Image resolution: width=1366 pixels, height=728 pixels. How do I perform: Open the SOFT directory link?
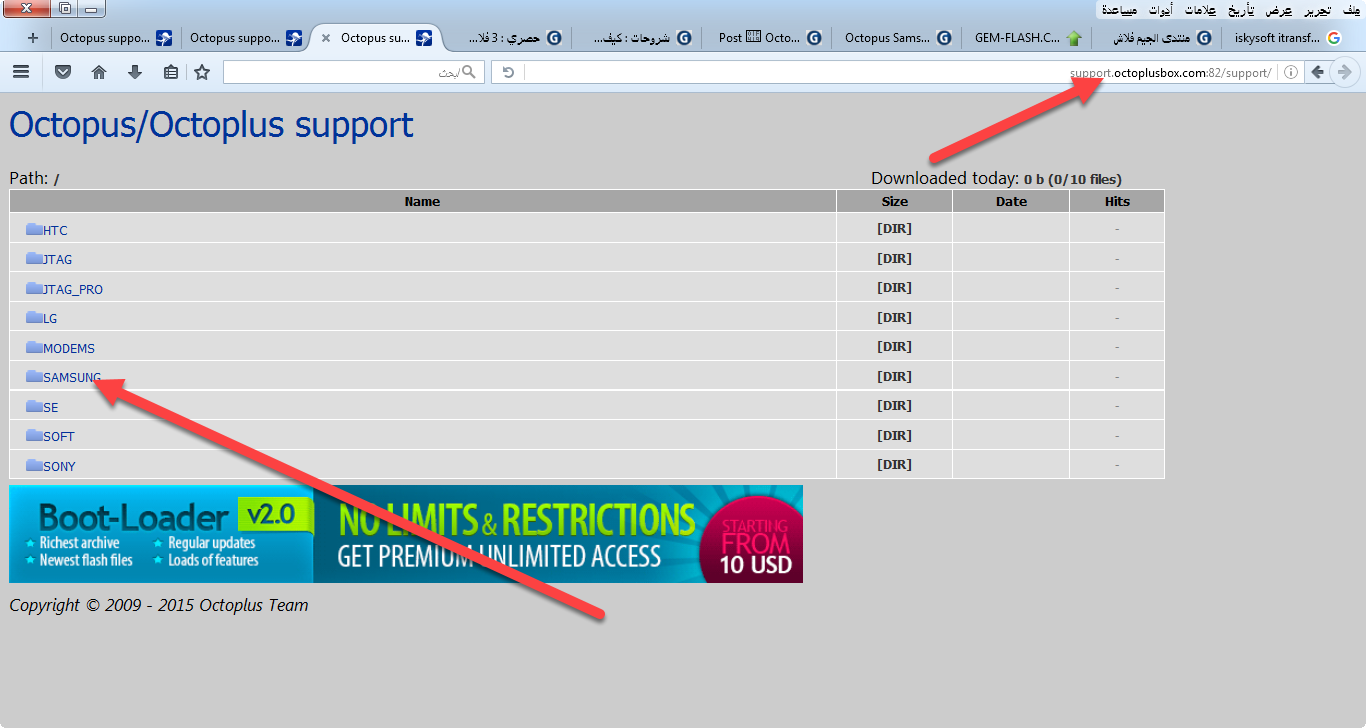(x=59, y=437)
